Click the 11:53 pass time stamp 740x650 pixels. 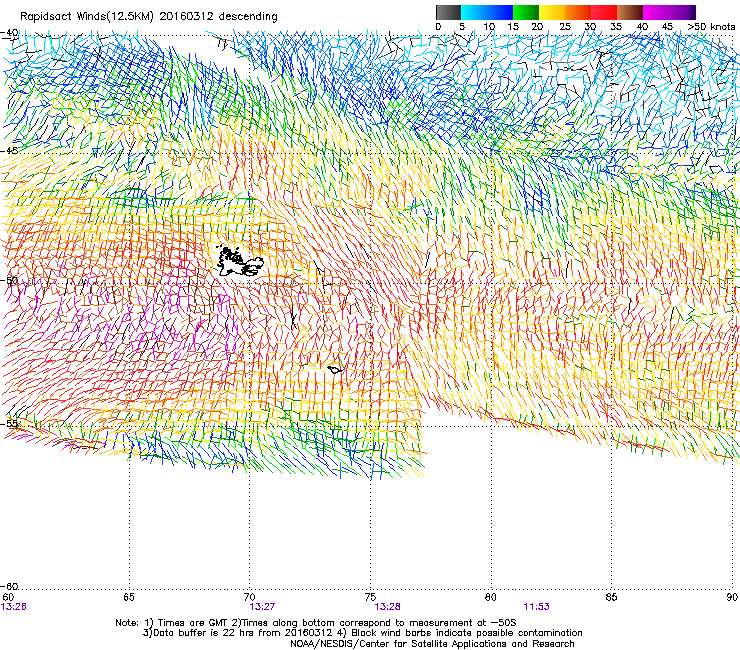tap(537, 607)
